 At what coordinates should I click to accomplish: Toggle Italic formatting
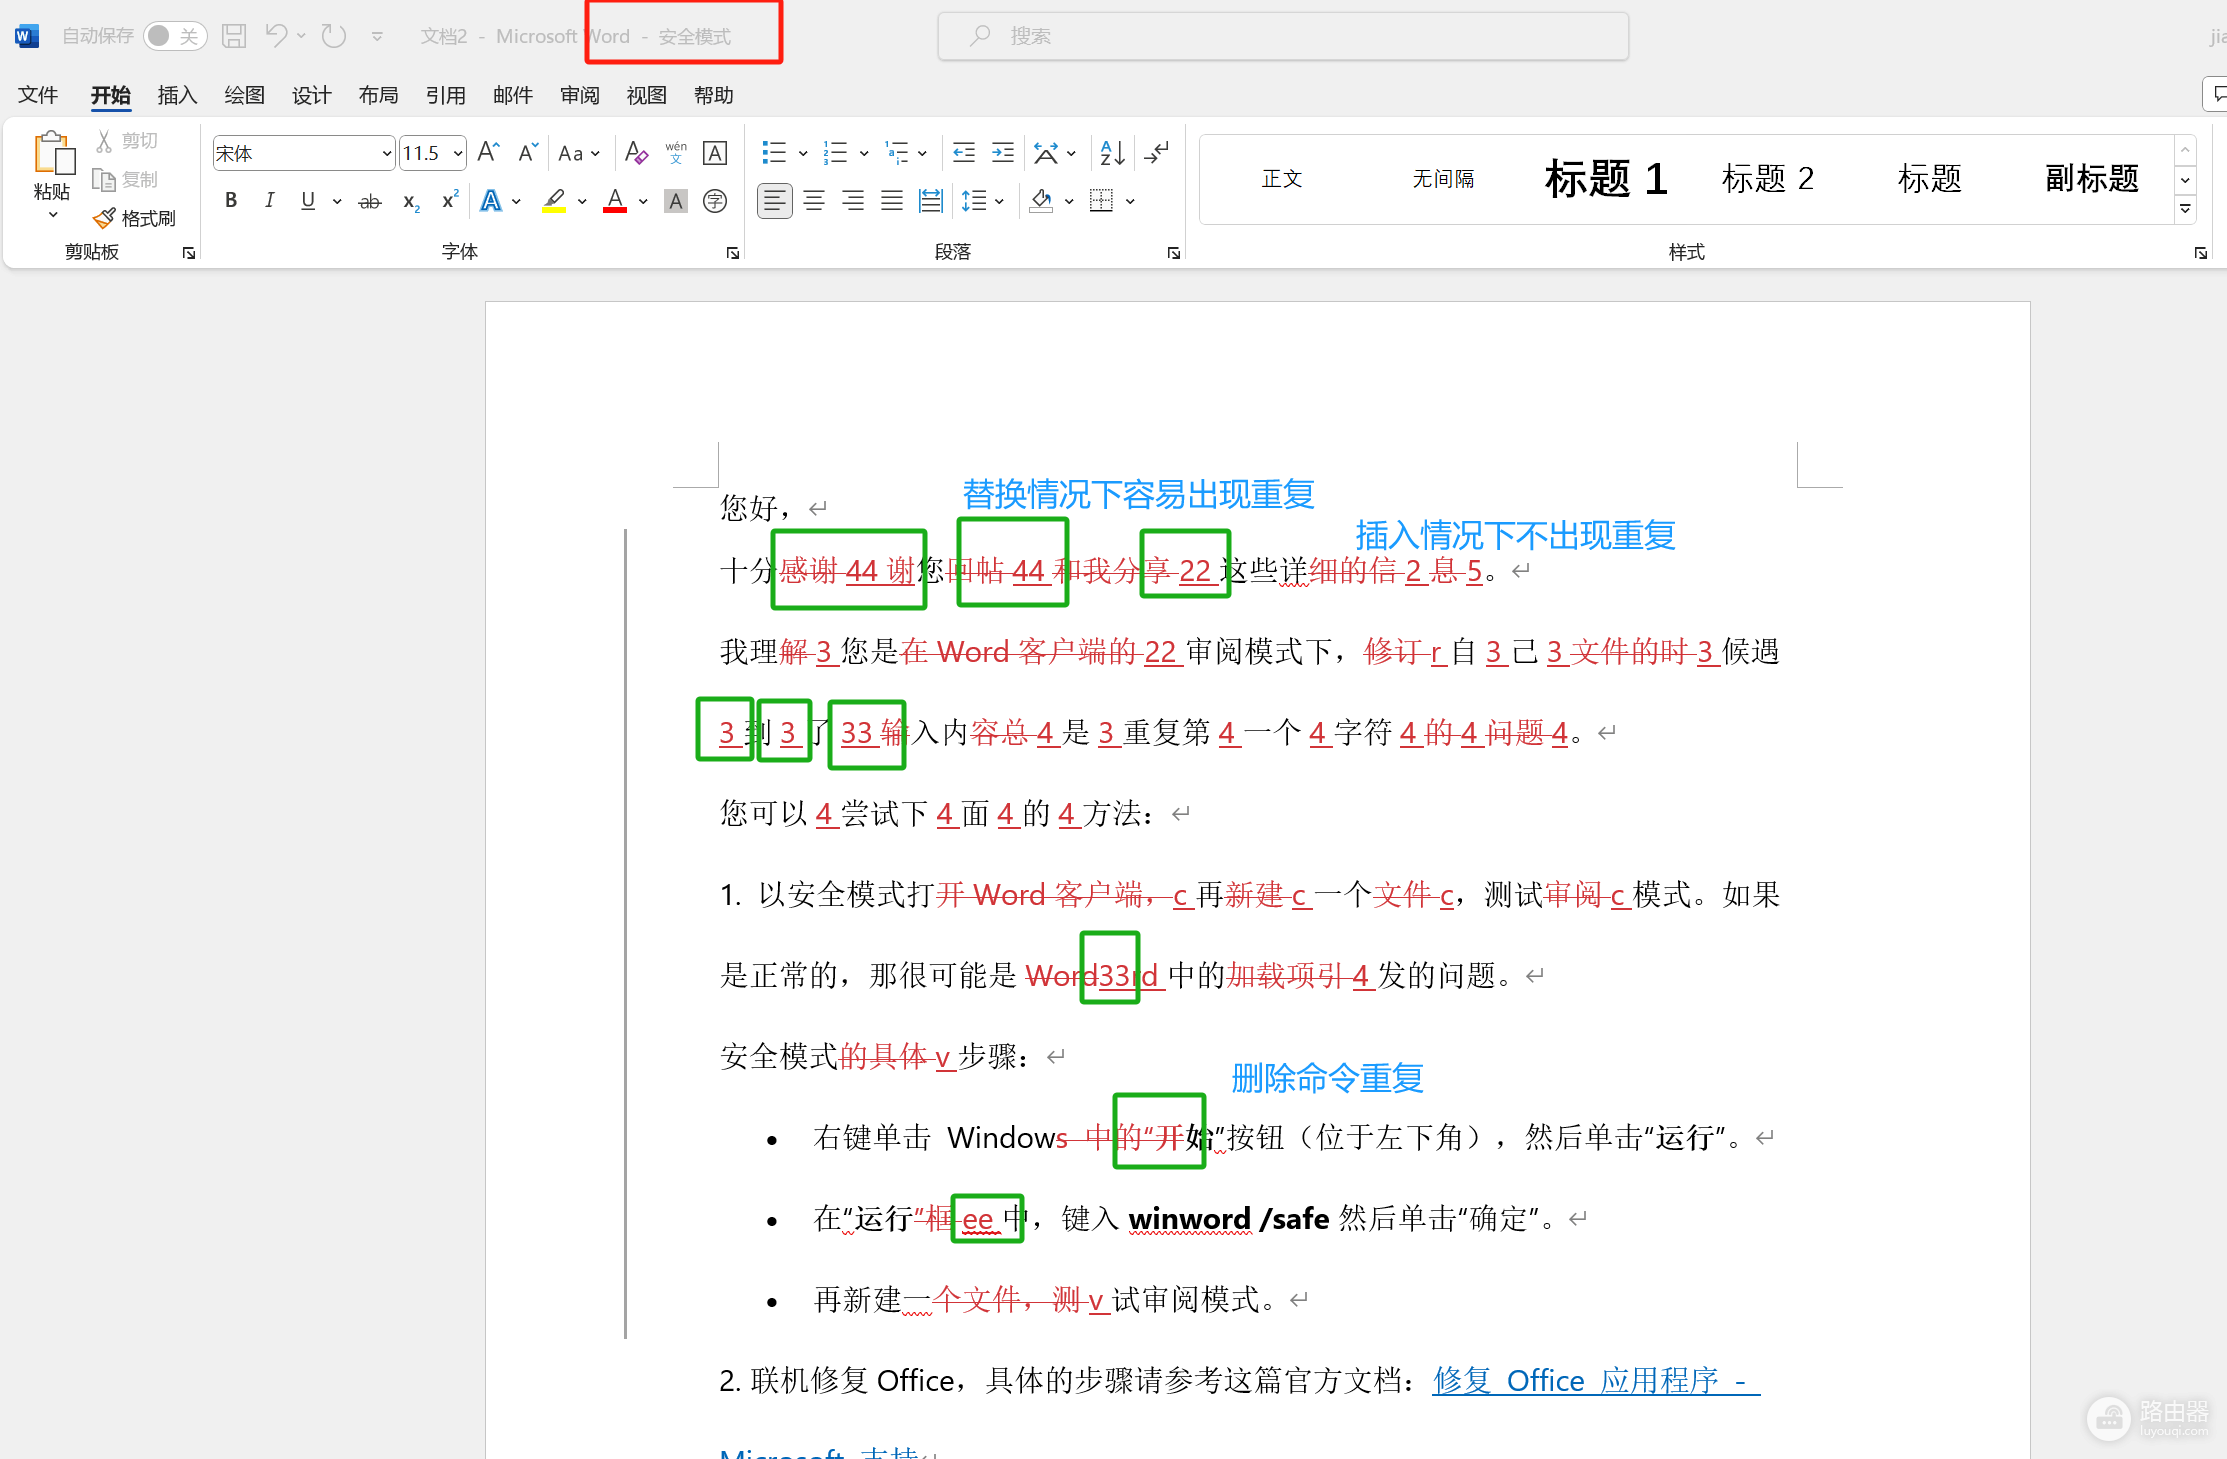pos(269,200)
